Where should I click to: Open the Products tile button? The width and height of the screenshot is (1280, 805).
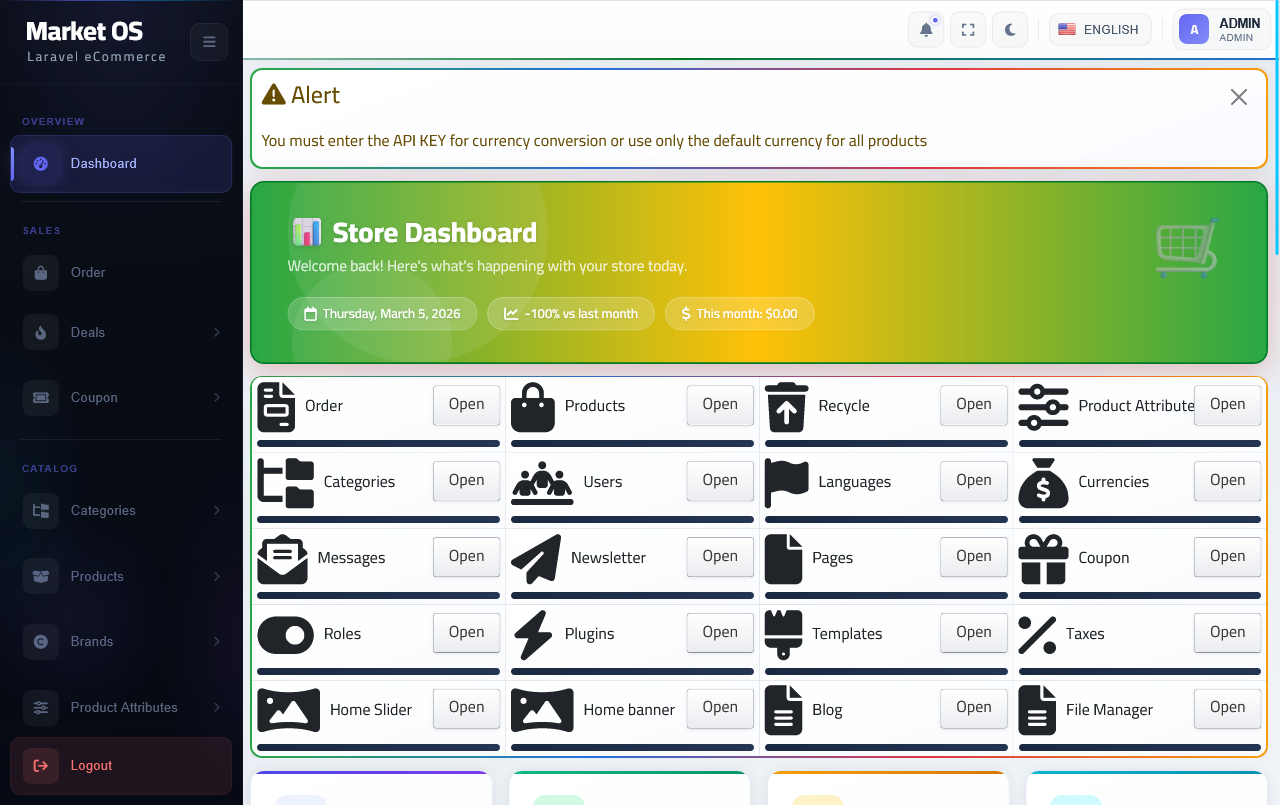click(719, 405)
